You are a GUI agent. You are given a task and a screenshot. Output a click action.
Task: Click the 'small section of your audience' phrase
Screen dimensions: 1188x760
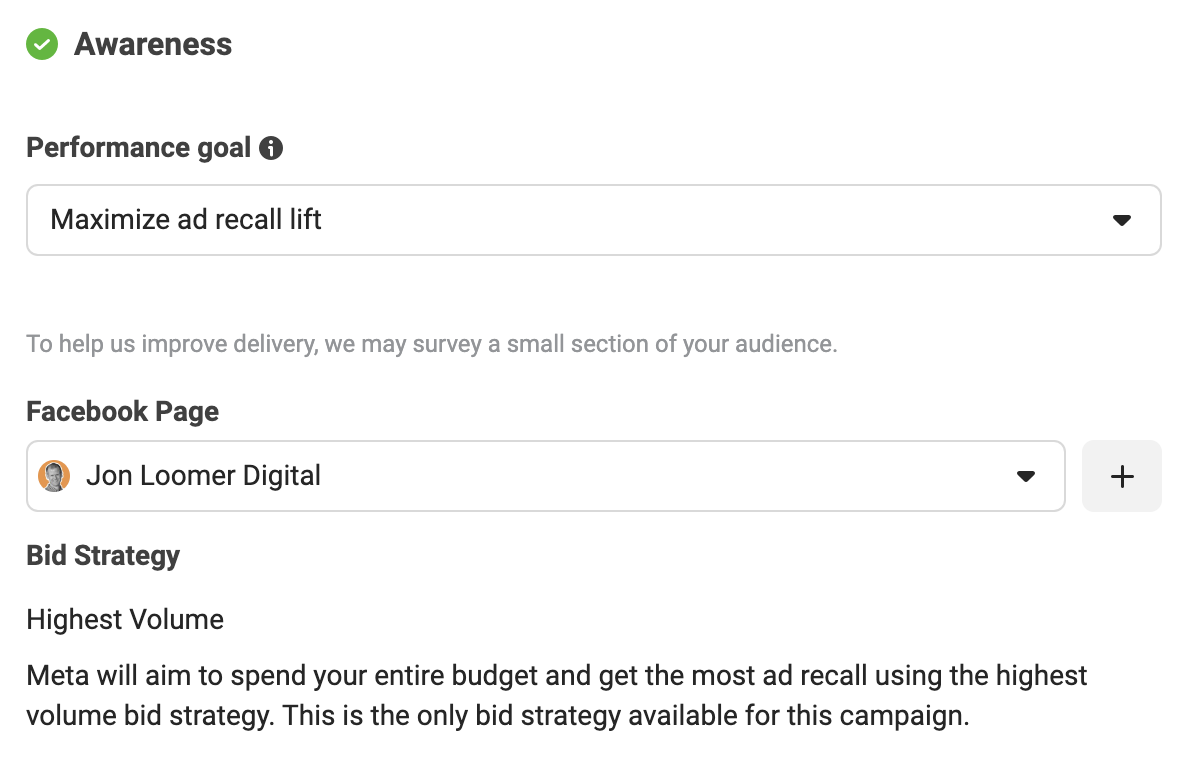[x=672, y=344]
